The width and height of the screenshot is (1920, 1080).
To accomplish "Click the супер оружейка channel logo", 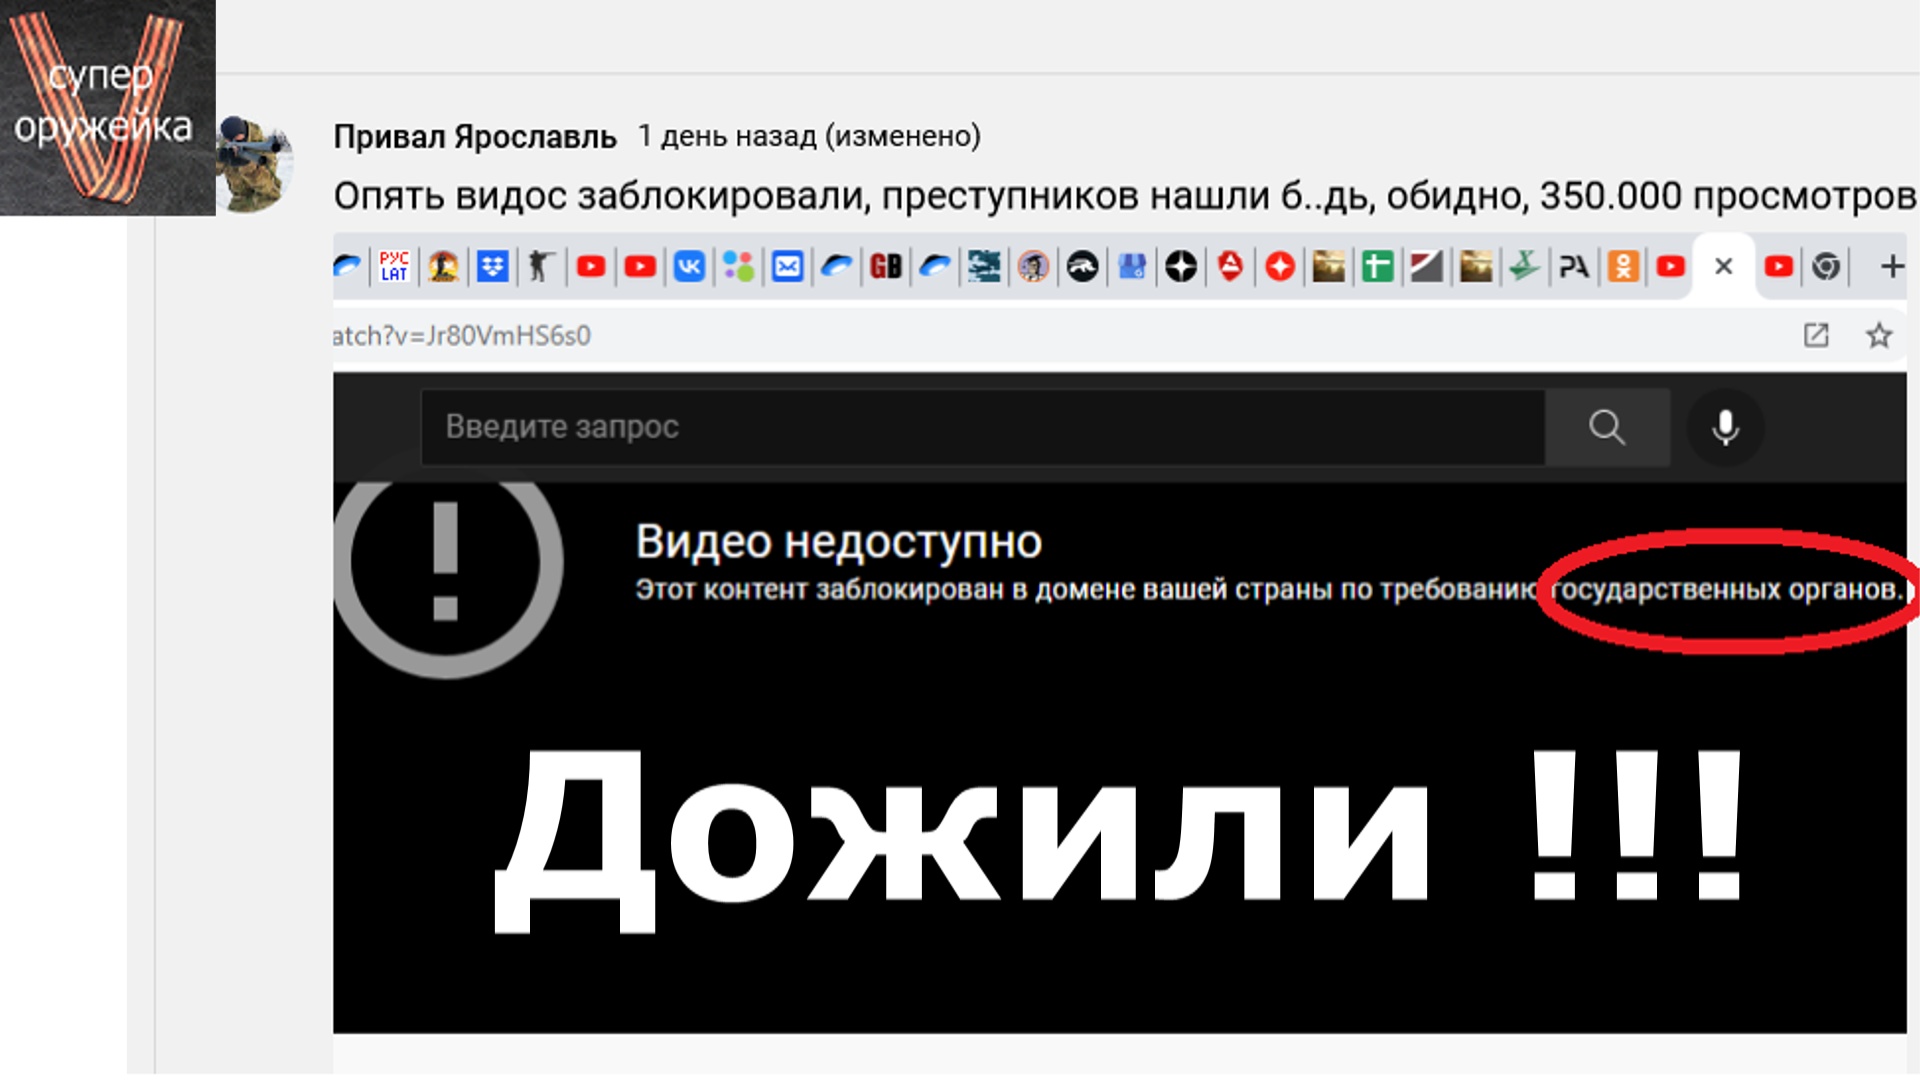I will [107, 107].
